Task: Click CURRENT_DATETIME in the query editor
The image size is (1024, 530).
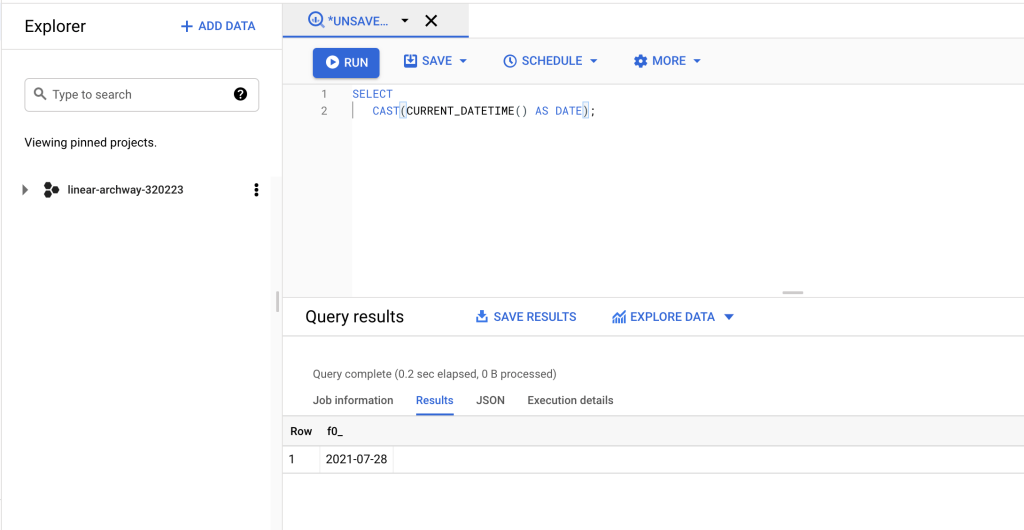Action: pos(460,111)
